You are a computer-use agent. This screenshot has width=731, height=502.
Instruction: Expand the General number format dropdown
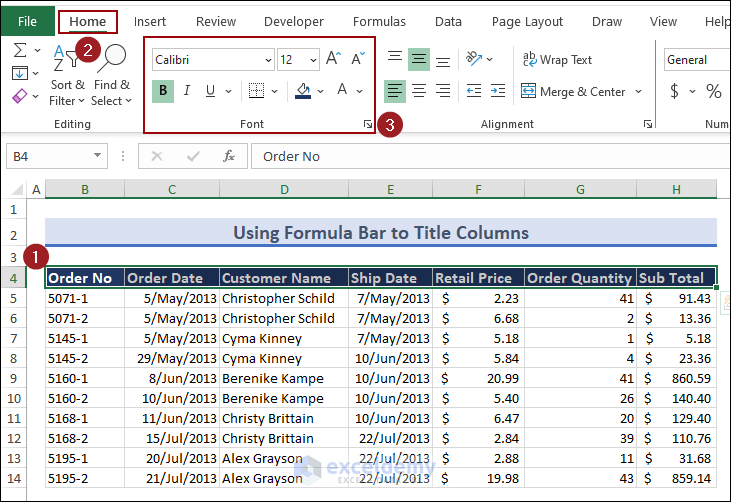click(696, 60)
